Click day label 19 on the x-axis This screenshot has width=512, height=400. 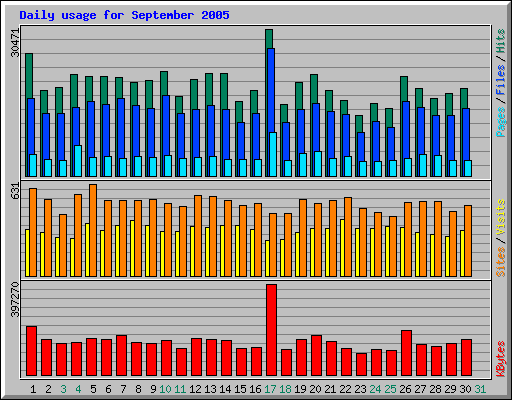click(300, 389)
